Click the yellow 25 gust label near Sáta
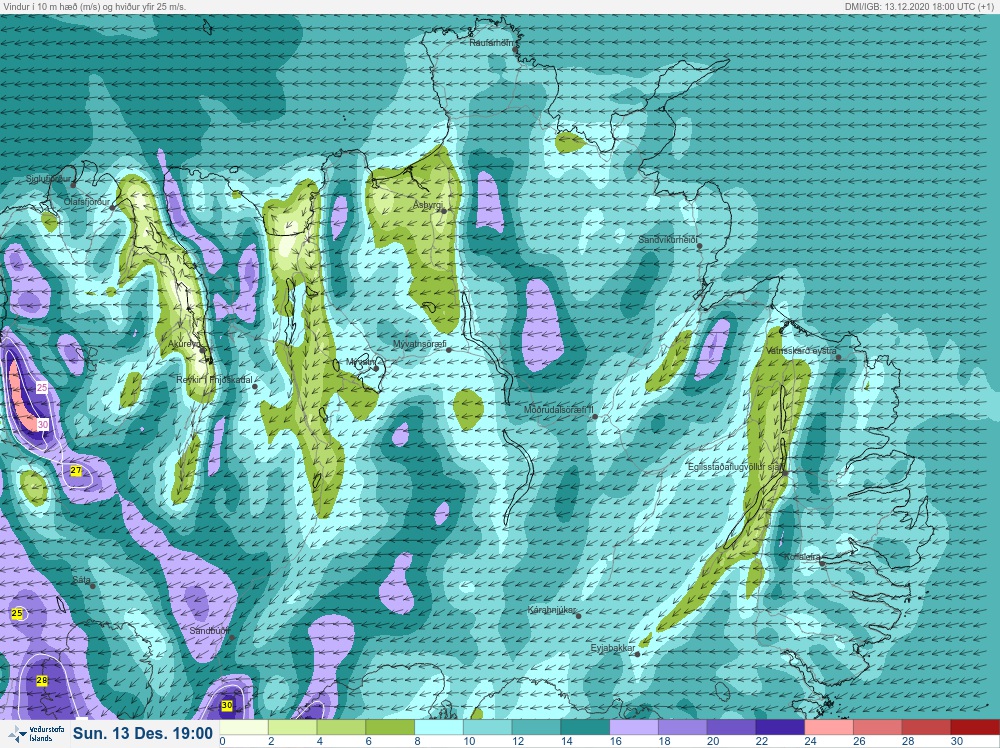 (17, 613)
